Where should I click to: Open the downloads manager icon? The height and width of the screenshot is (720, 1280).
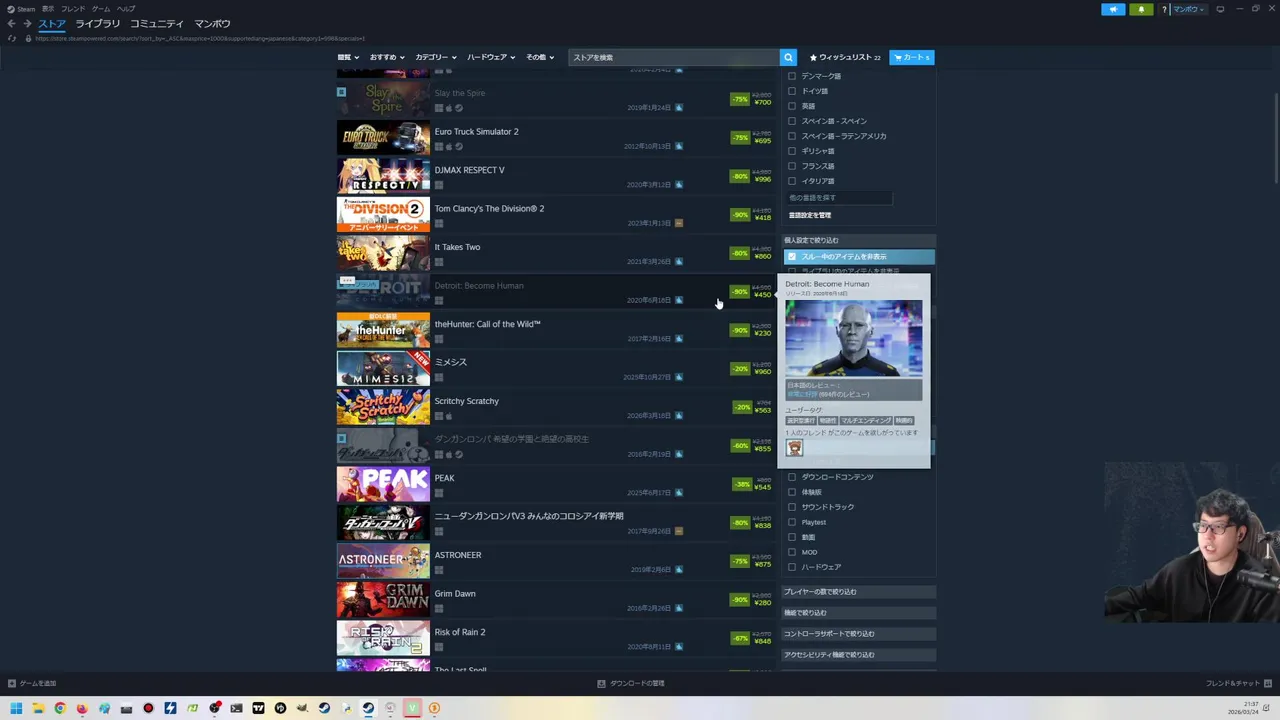coord(601,683)
